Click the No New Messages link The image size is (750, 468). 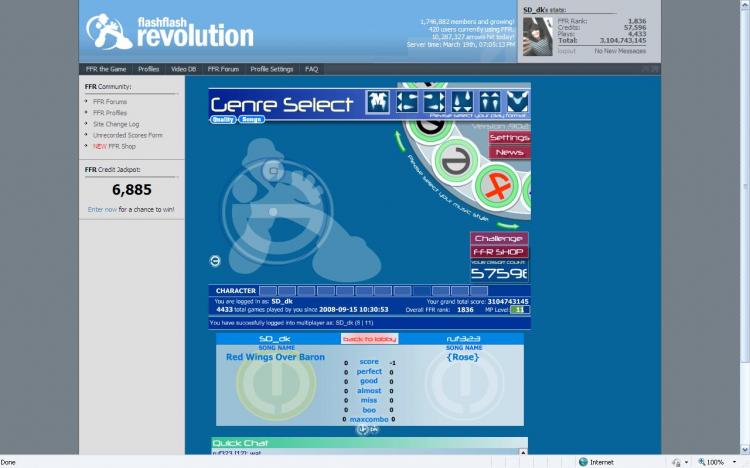[620, 51]
